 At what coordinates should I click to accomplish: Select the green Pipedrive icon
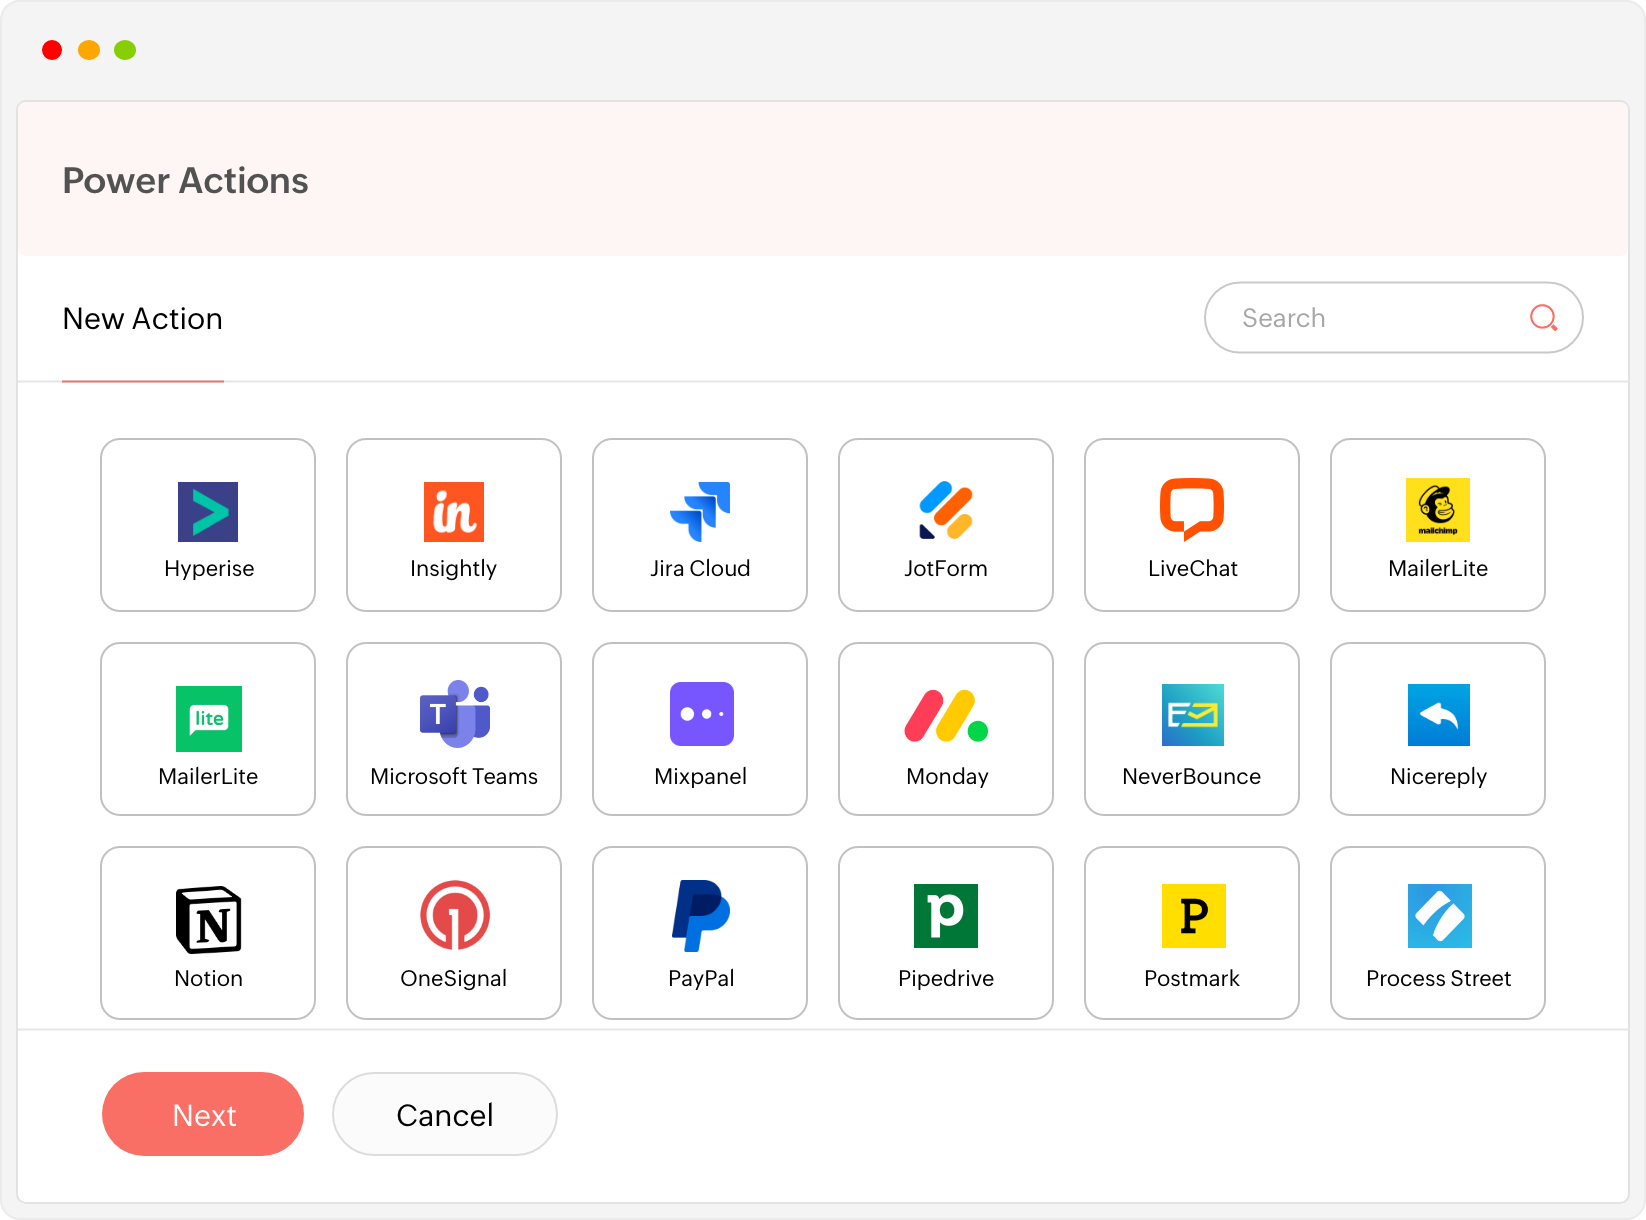click(x=946, y=916)
